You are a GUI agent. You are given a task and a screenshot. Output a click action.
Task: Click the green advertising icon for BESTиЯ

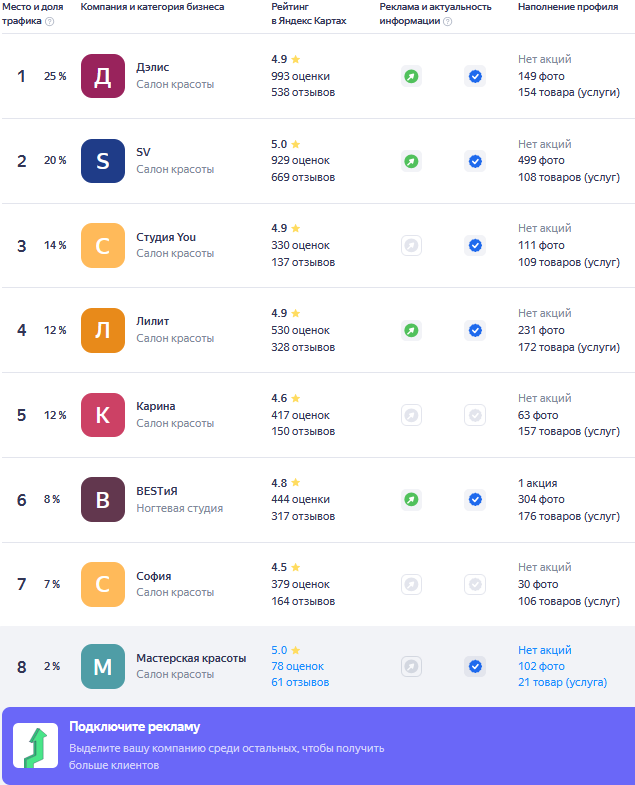[x=411, y=499]
